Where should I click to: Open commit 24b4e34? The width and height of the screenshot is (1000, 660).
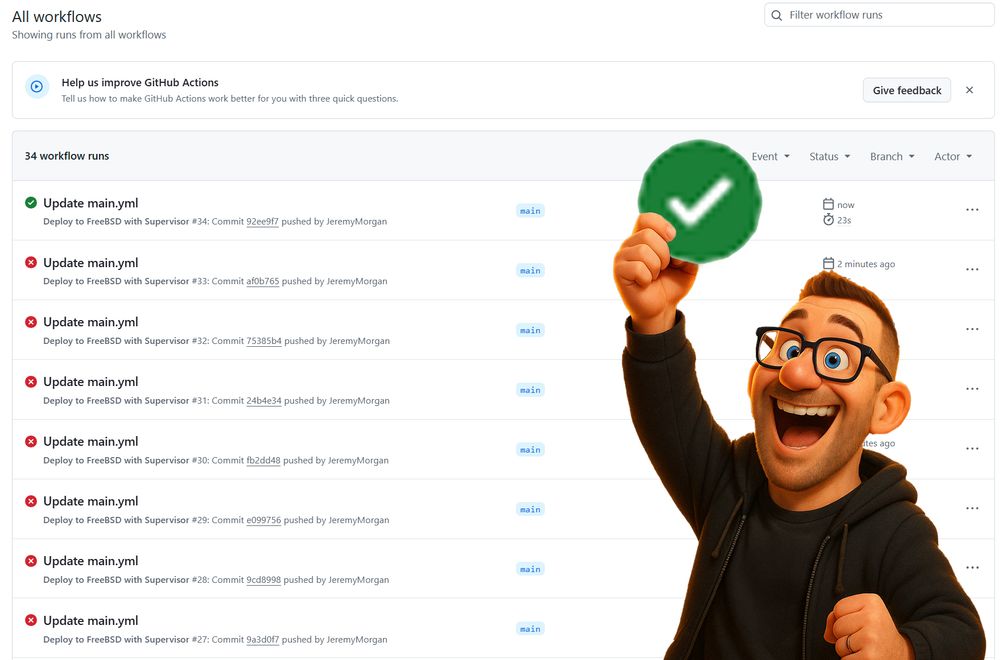coord(264,400)
